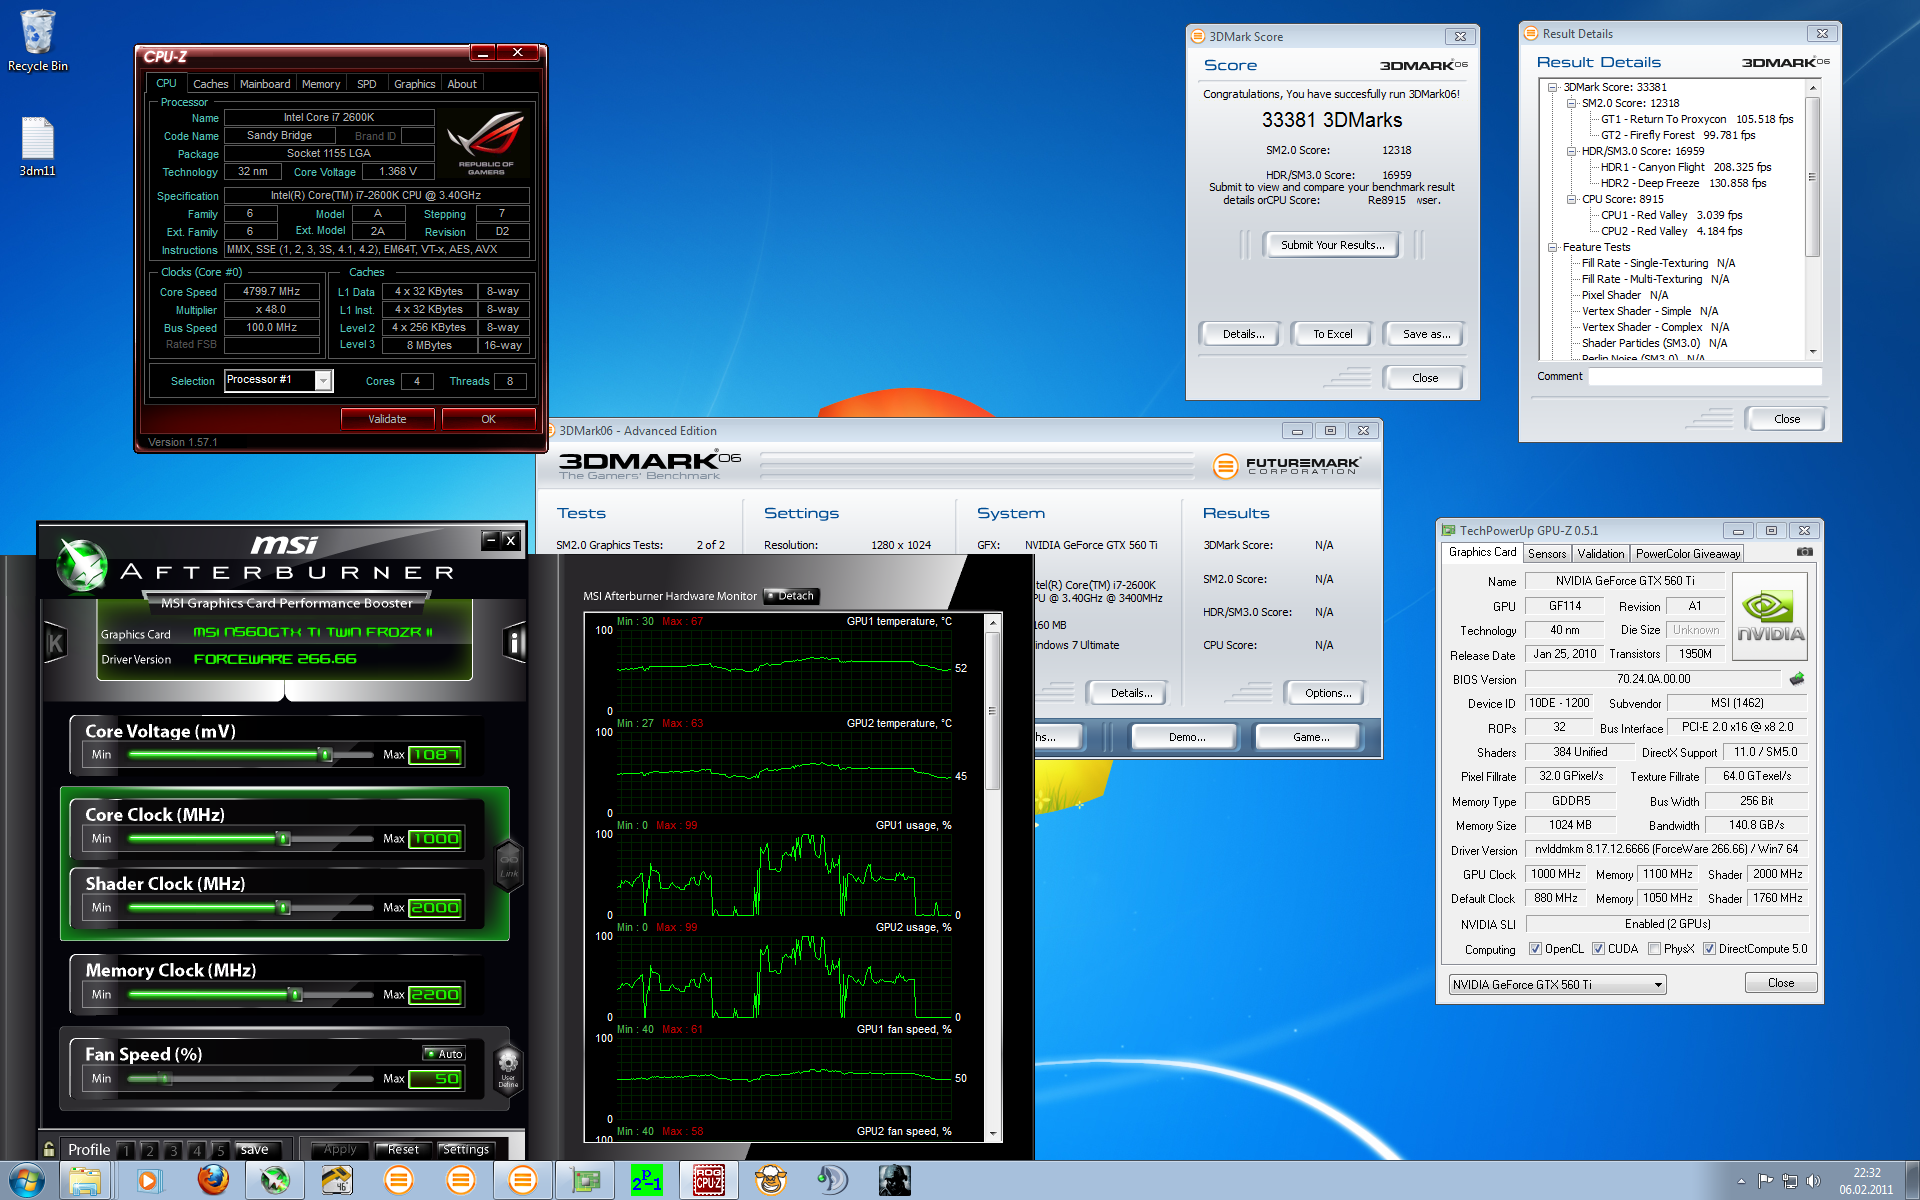Open the Windows Start menu
Image resolution: width=1920 pixels, height=1200 pixels.
27,1181
